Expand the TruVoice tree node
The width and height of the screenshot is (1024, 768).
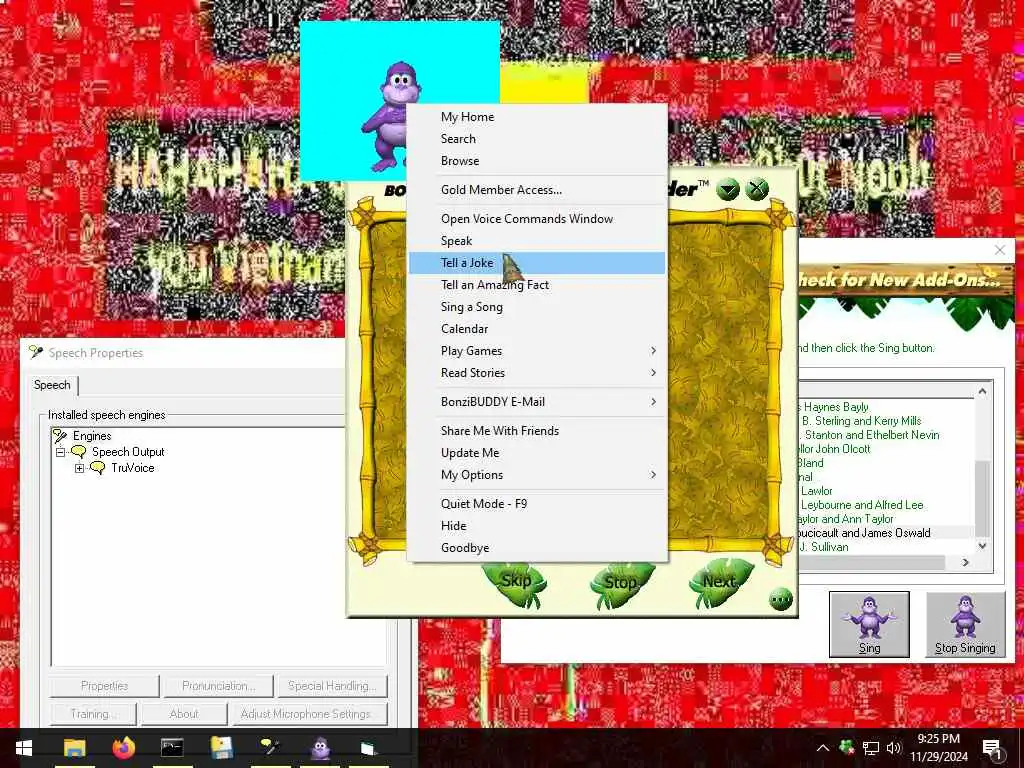tap(80, 468)
